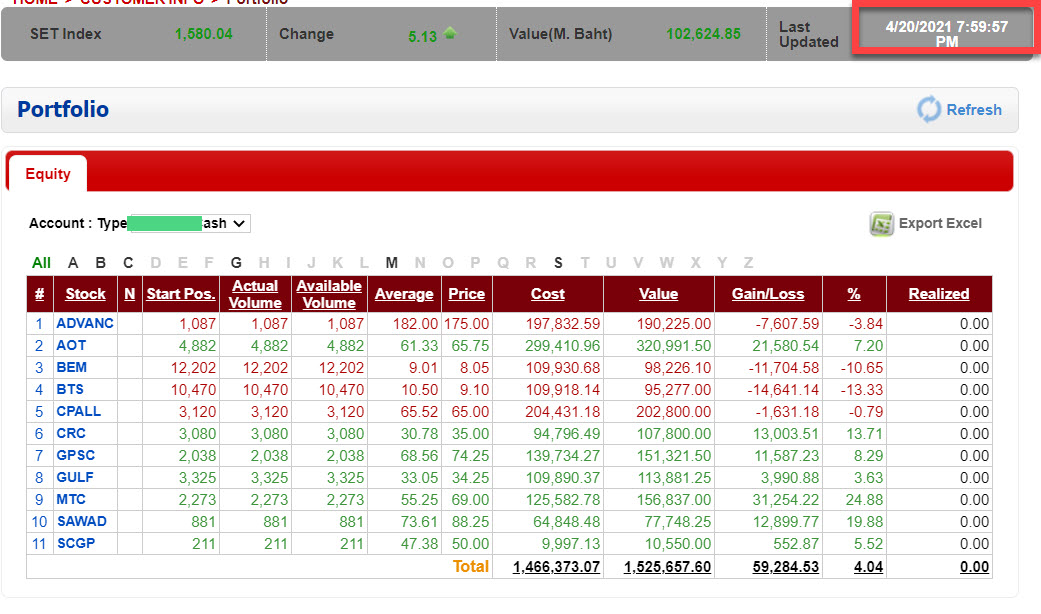Click the orange Total label
The image size is (1041, 614).
[x=471, y=566]
